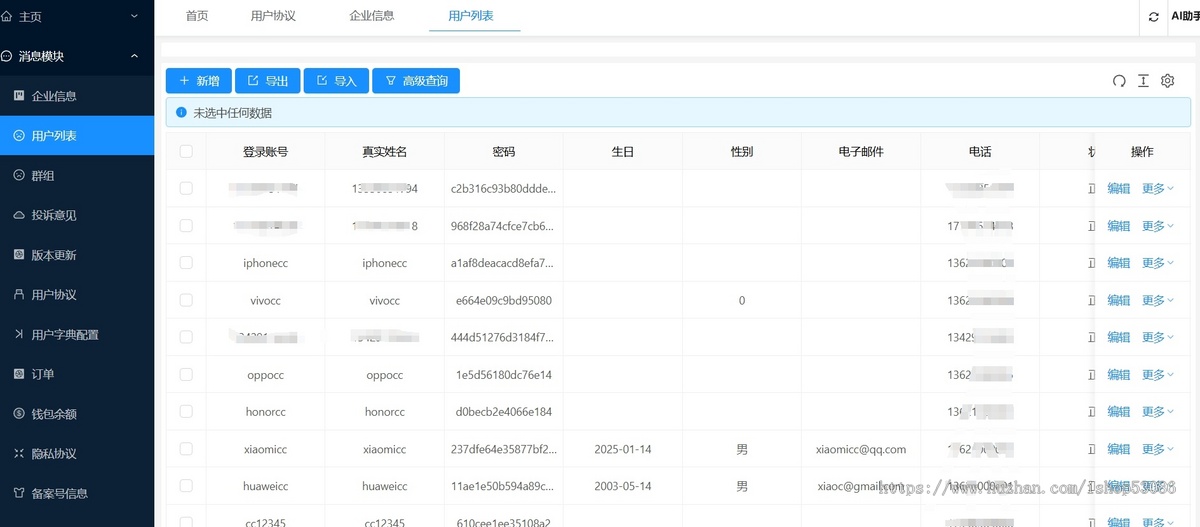This screenshot has height=527, width=1200.
Task: Click the xiaomicc@qq.com email cell
Action: click(861, 449)
